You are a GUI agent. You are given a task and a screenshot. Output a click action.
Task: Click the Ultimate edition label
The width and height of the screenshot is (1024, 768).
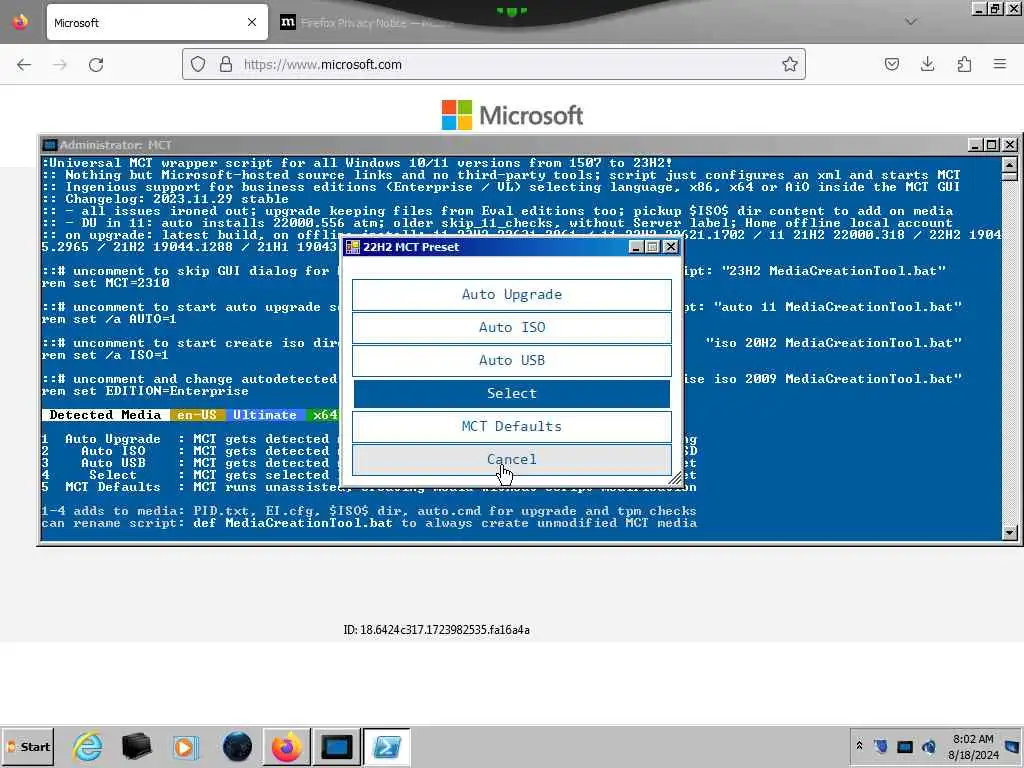(x=264, y=415)
